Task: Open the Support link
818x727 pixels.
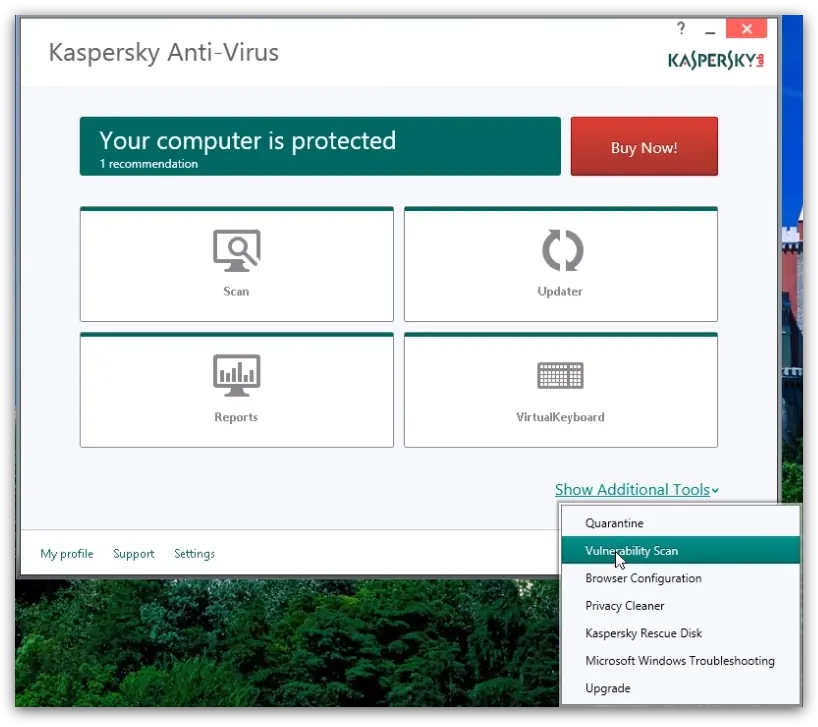Action: pos(134,553)
